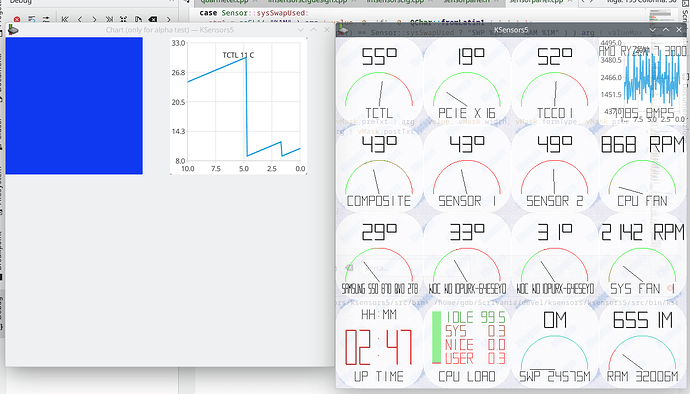Click the '655 1M' RAM usage readout
690x394 pixels.
[x=642, y=320]
